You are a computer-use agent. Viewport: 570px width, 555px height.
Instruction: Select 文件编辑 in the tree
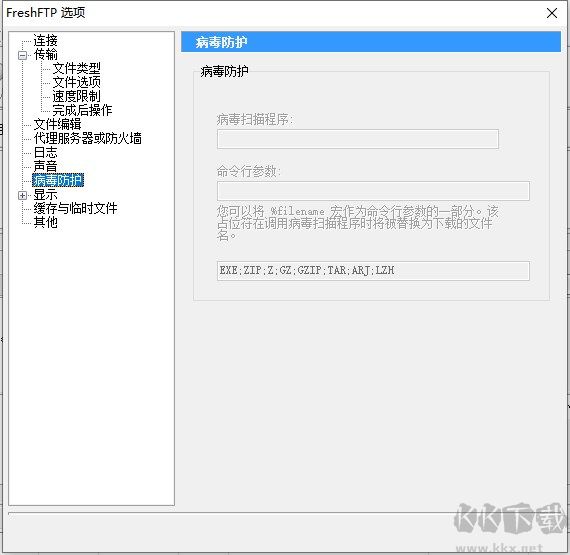tap(57, 124)
